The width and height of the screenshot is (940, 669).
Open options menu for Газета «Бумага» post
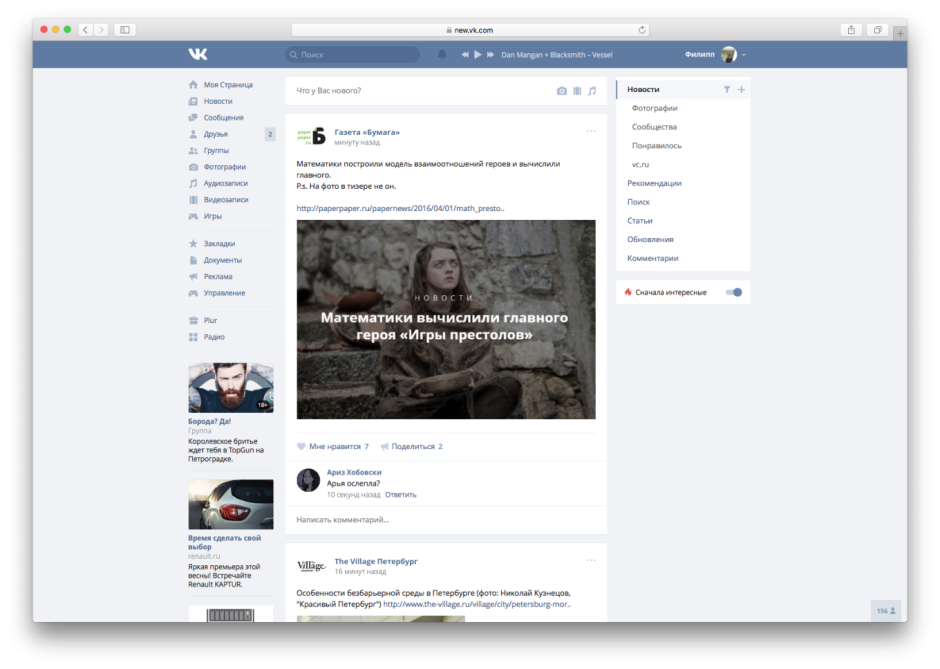click(x=591, y=131)
